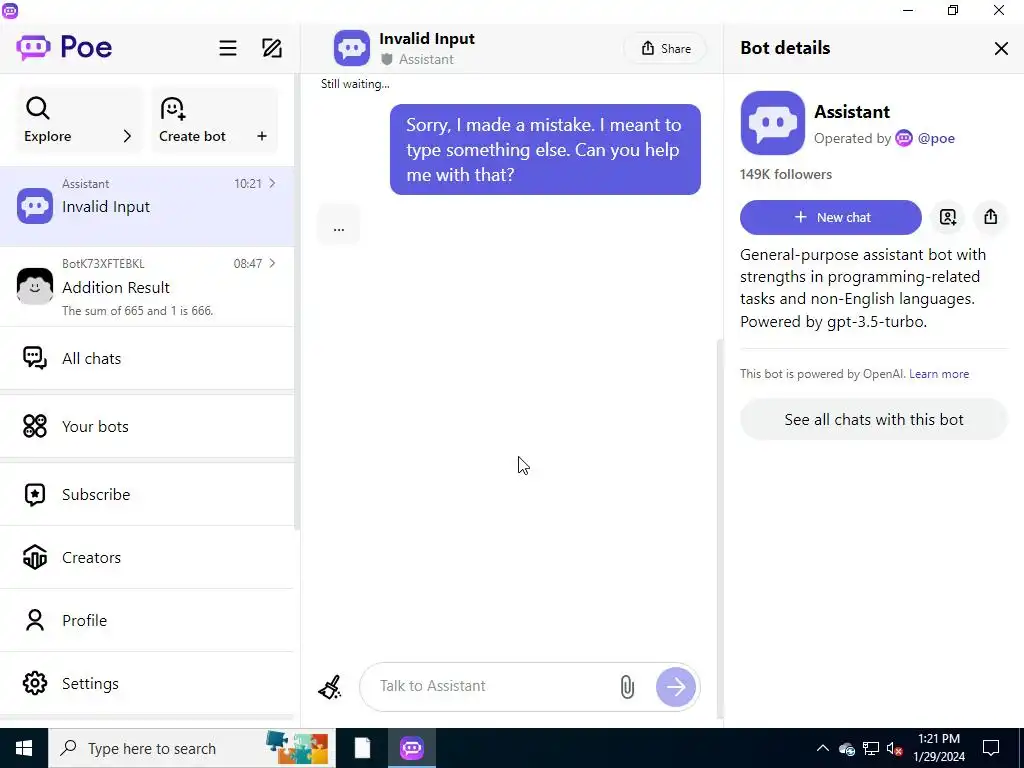Click the shield icon next to Assistant in header
Screen dimensions: 1024x768
(387, 59)
